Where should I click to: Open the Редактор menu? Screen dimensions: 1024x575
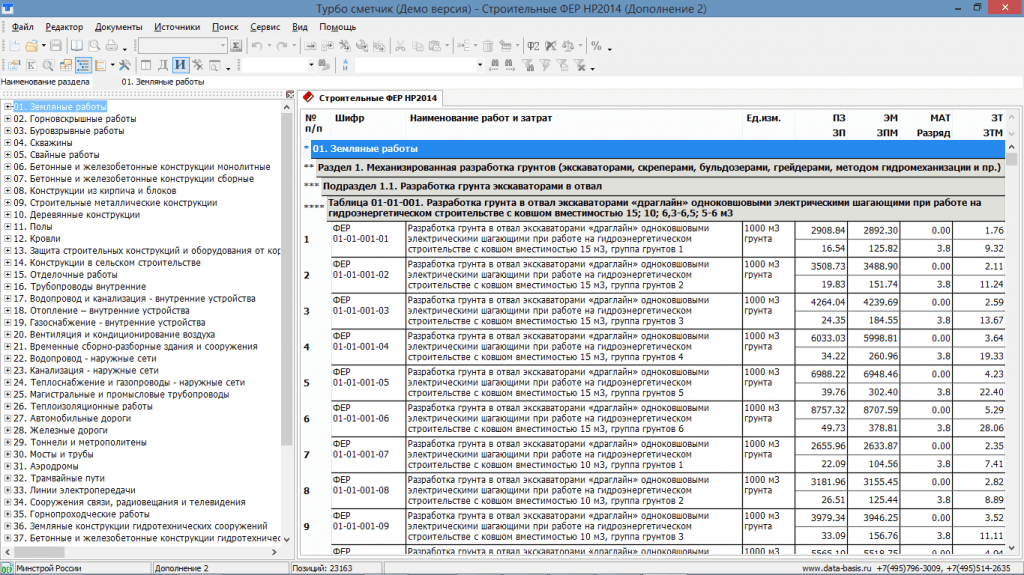pyautogui.click(x=64, y=27)
